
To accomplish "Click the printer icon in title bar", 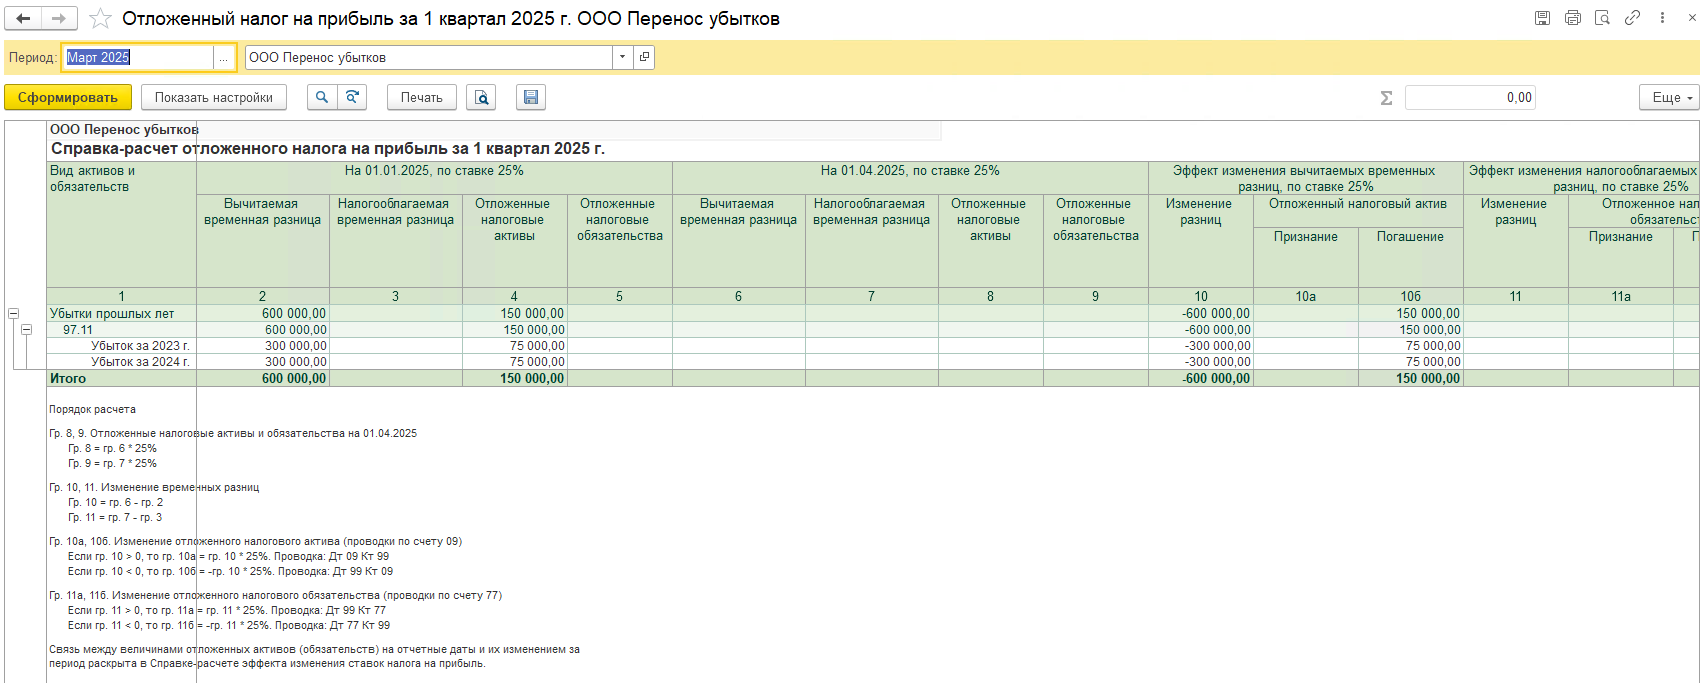I will (x=1573, y=18).
